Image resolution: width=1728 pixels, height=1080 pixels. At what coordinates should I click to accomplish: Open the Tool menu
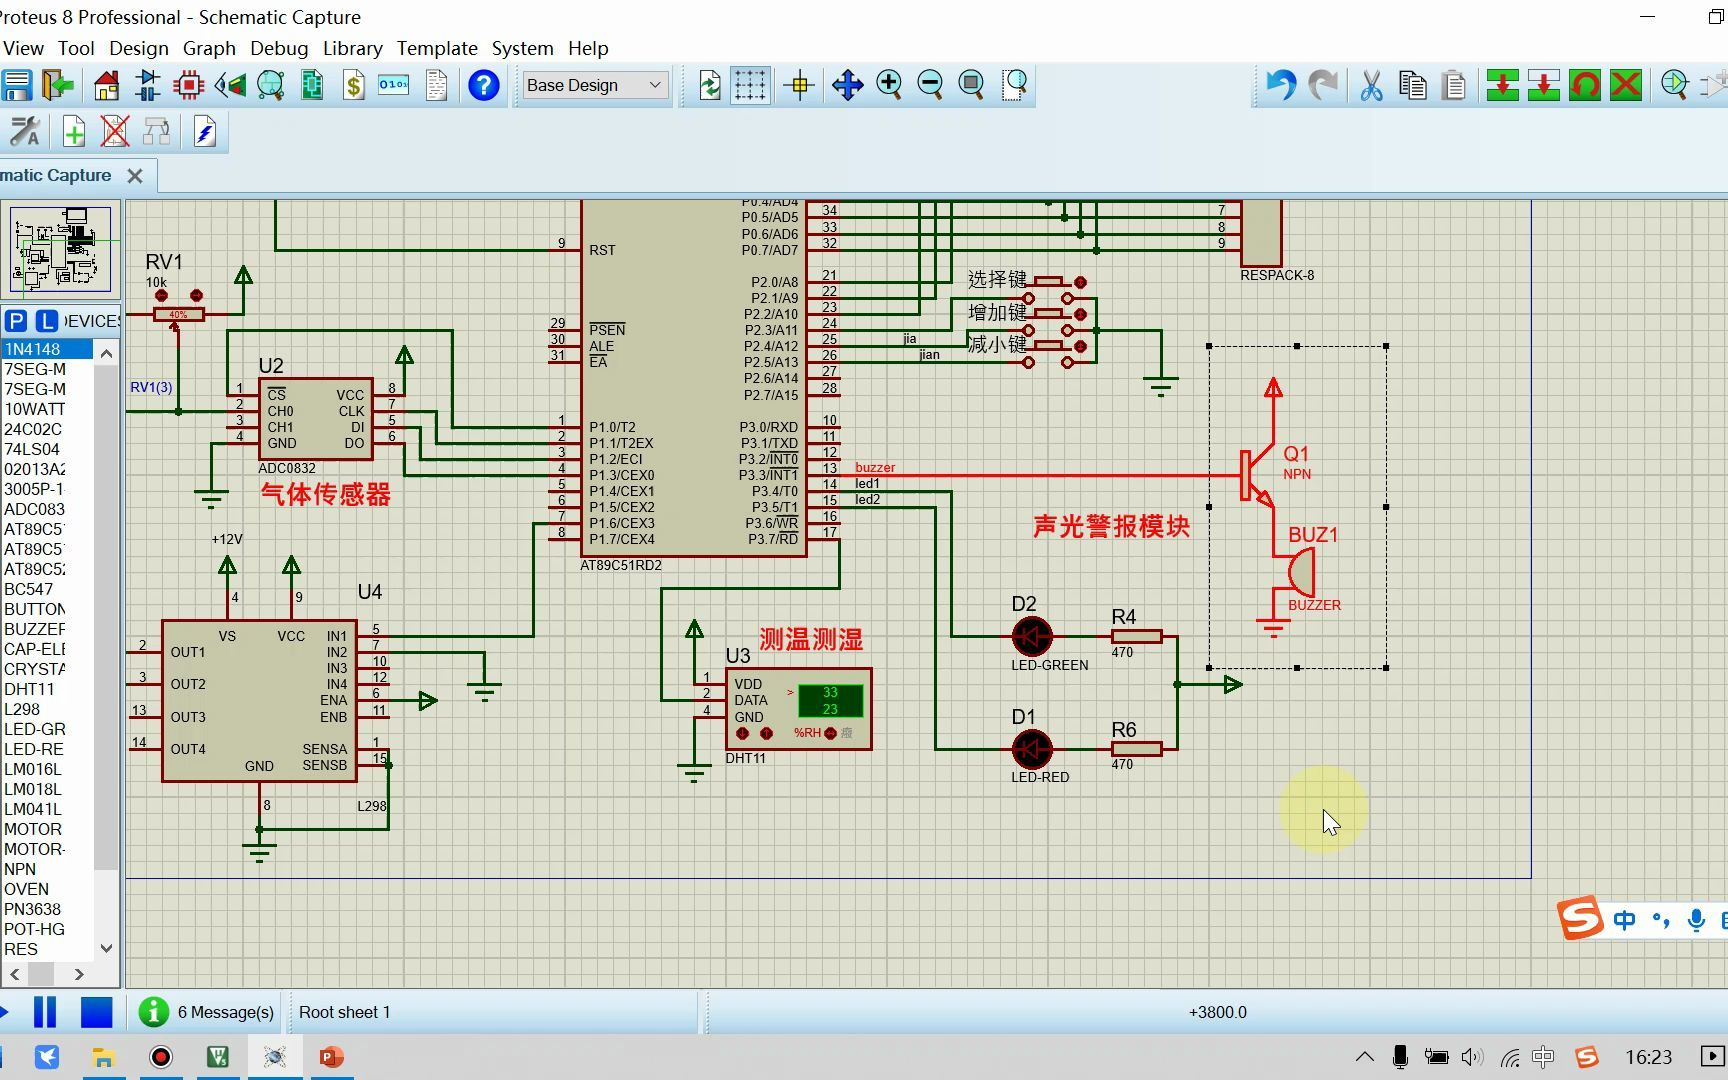(x=76, y=48)
